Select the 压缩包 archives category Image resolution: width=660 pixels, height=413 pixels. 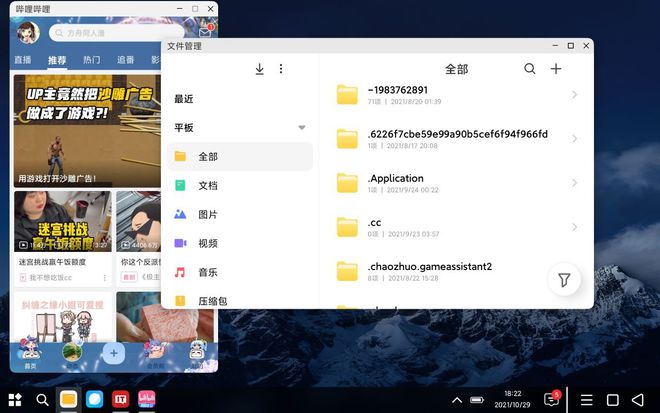click(x=240, y=301)
